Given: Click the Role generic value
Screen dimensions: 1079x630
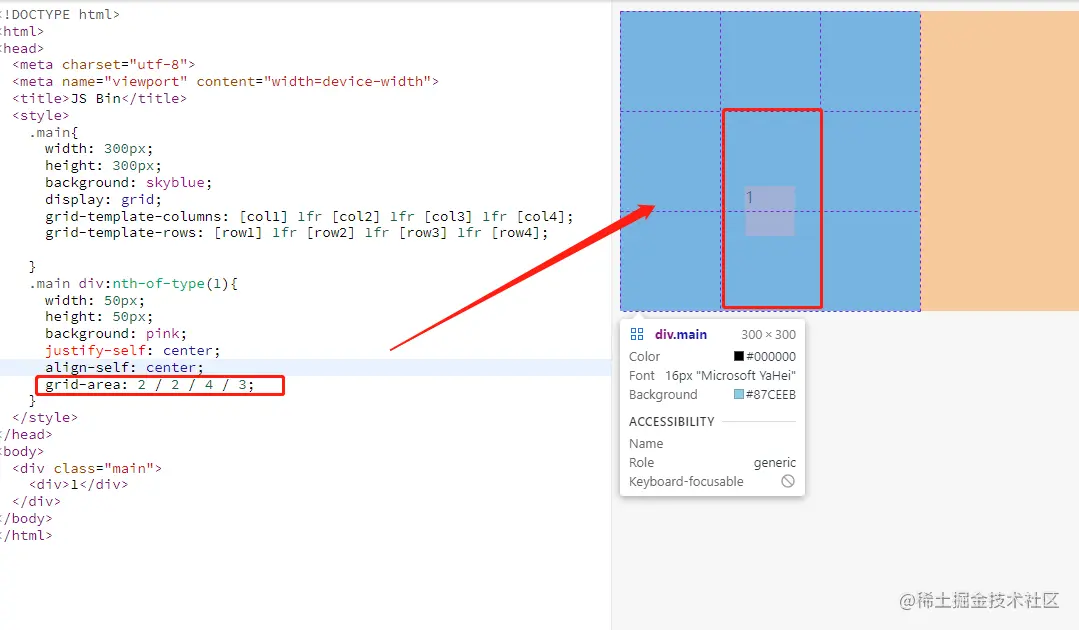Looking at the screenshot, I should pyautogui.click(x=774, y=463).
